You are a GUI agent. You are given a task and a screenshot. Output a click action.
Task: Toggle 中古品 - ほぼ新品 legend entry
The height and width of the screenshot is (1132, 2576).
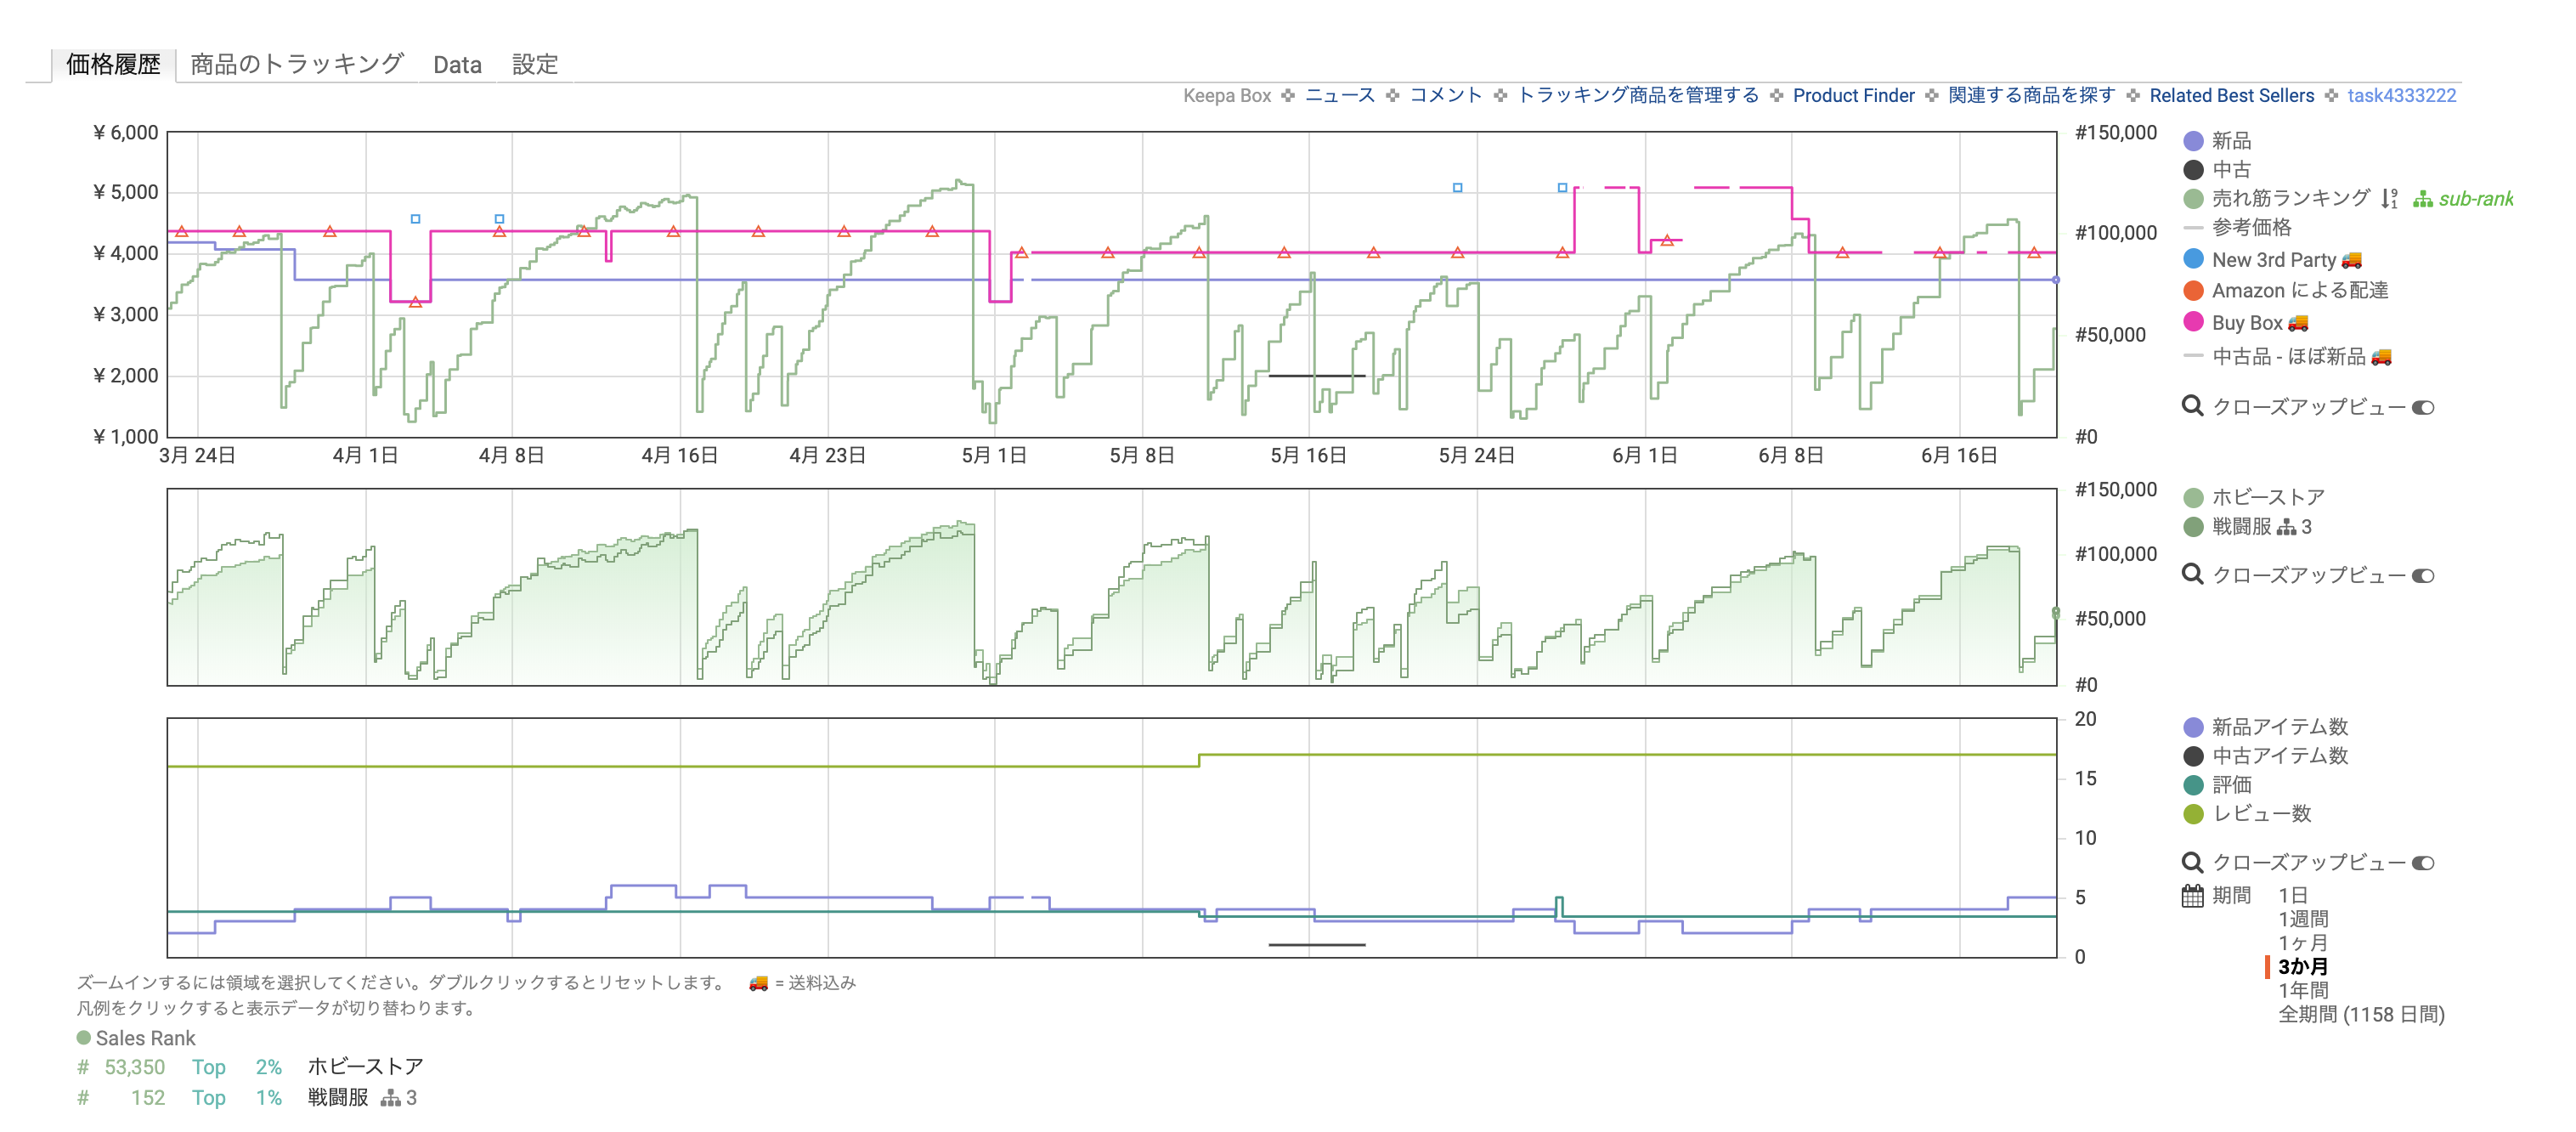point(2287,356)
